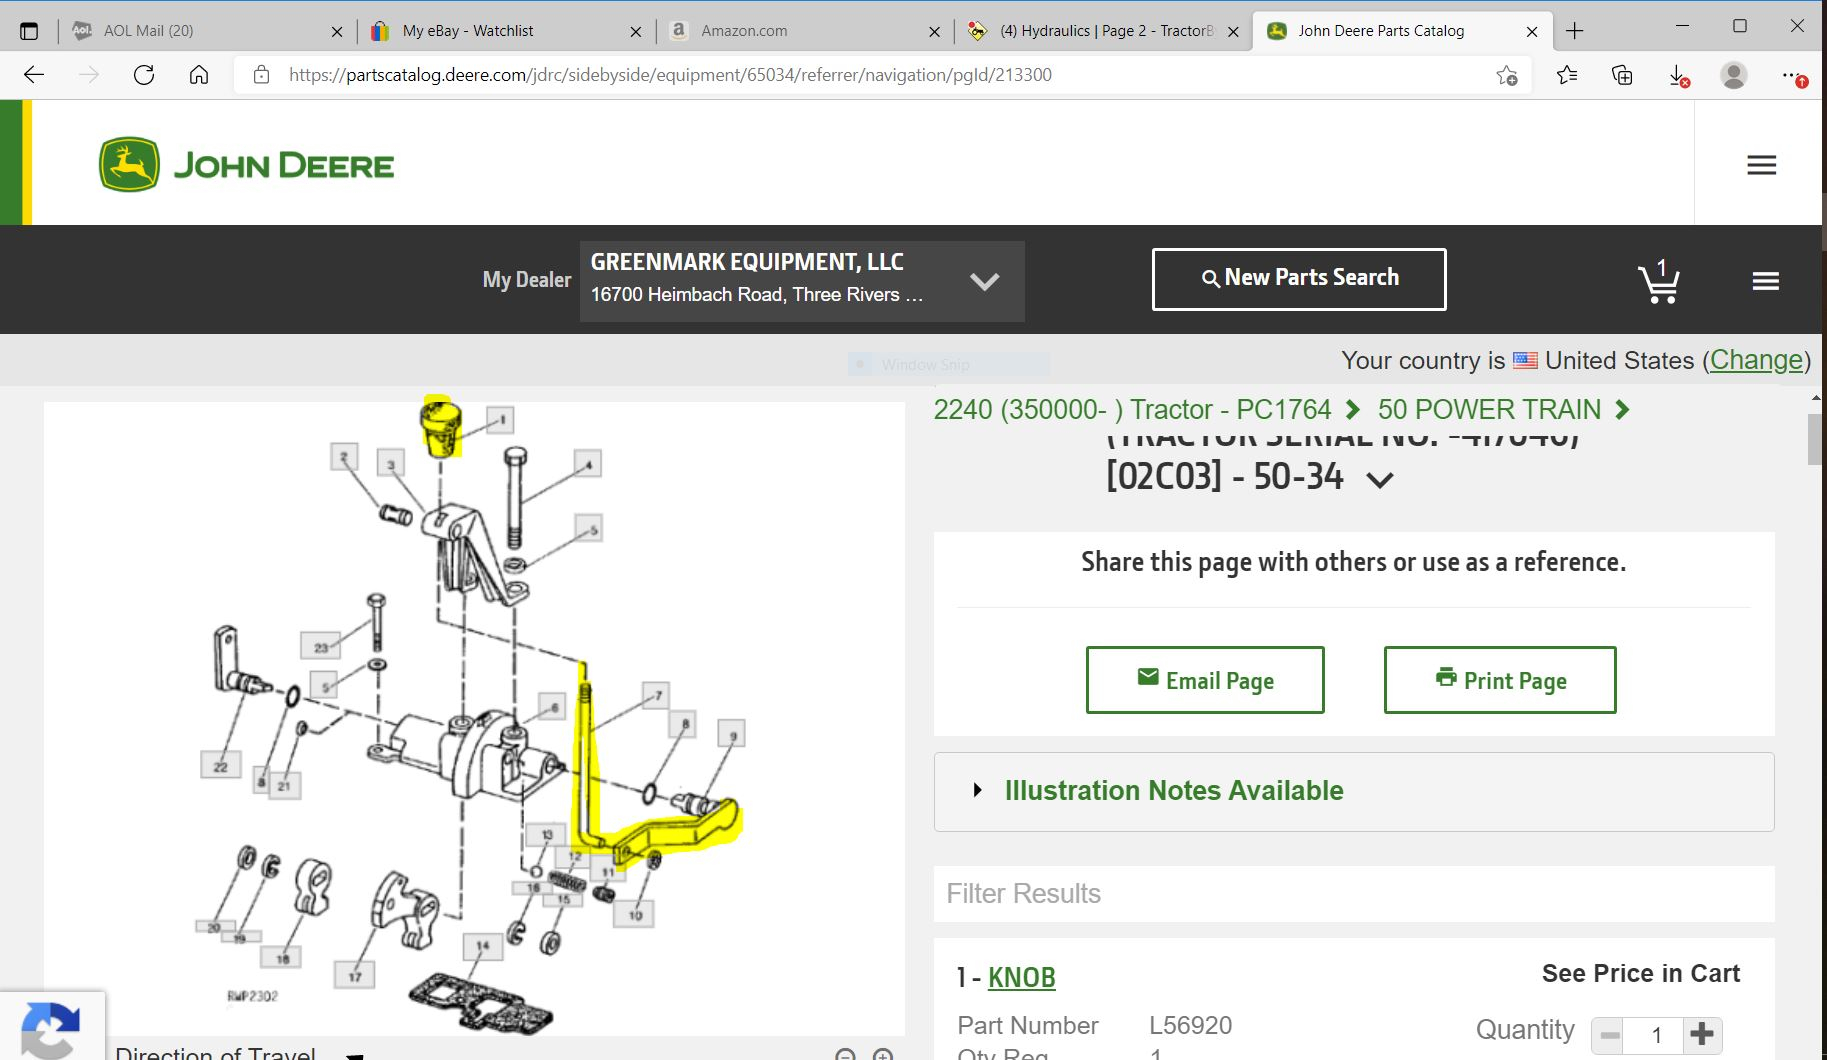Open the My Dealer dropdown
Viewport: 1827px width, 1060px height.
coord(802,281)
